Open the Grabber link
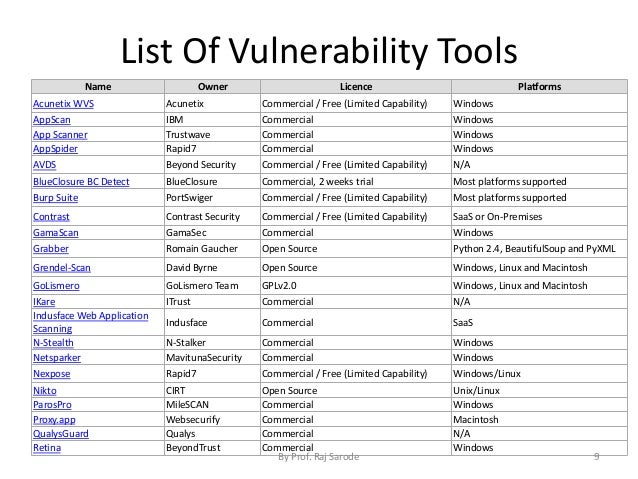Screen dimensions: 638x479 (51, 249)
